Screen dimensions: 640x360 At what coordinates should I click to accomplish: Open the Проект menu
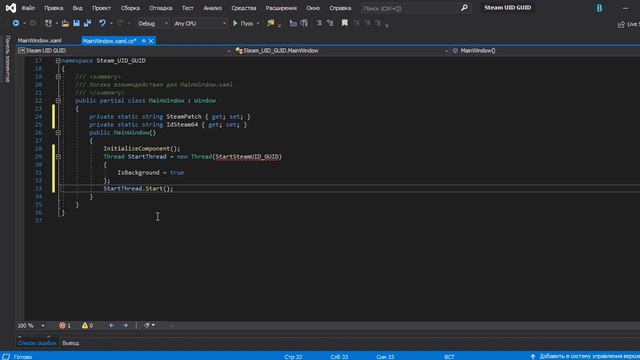tap(101, 8)
